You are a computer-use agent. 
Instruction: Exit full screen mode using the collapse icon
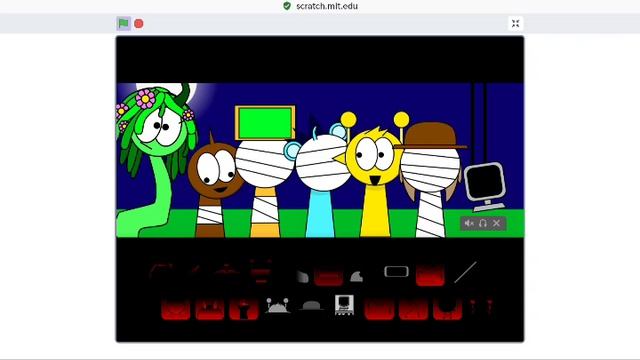click(516, 23)
